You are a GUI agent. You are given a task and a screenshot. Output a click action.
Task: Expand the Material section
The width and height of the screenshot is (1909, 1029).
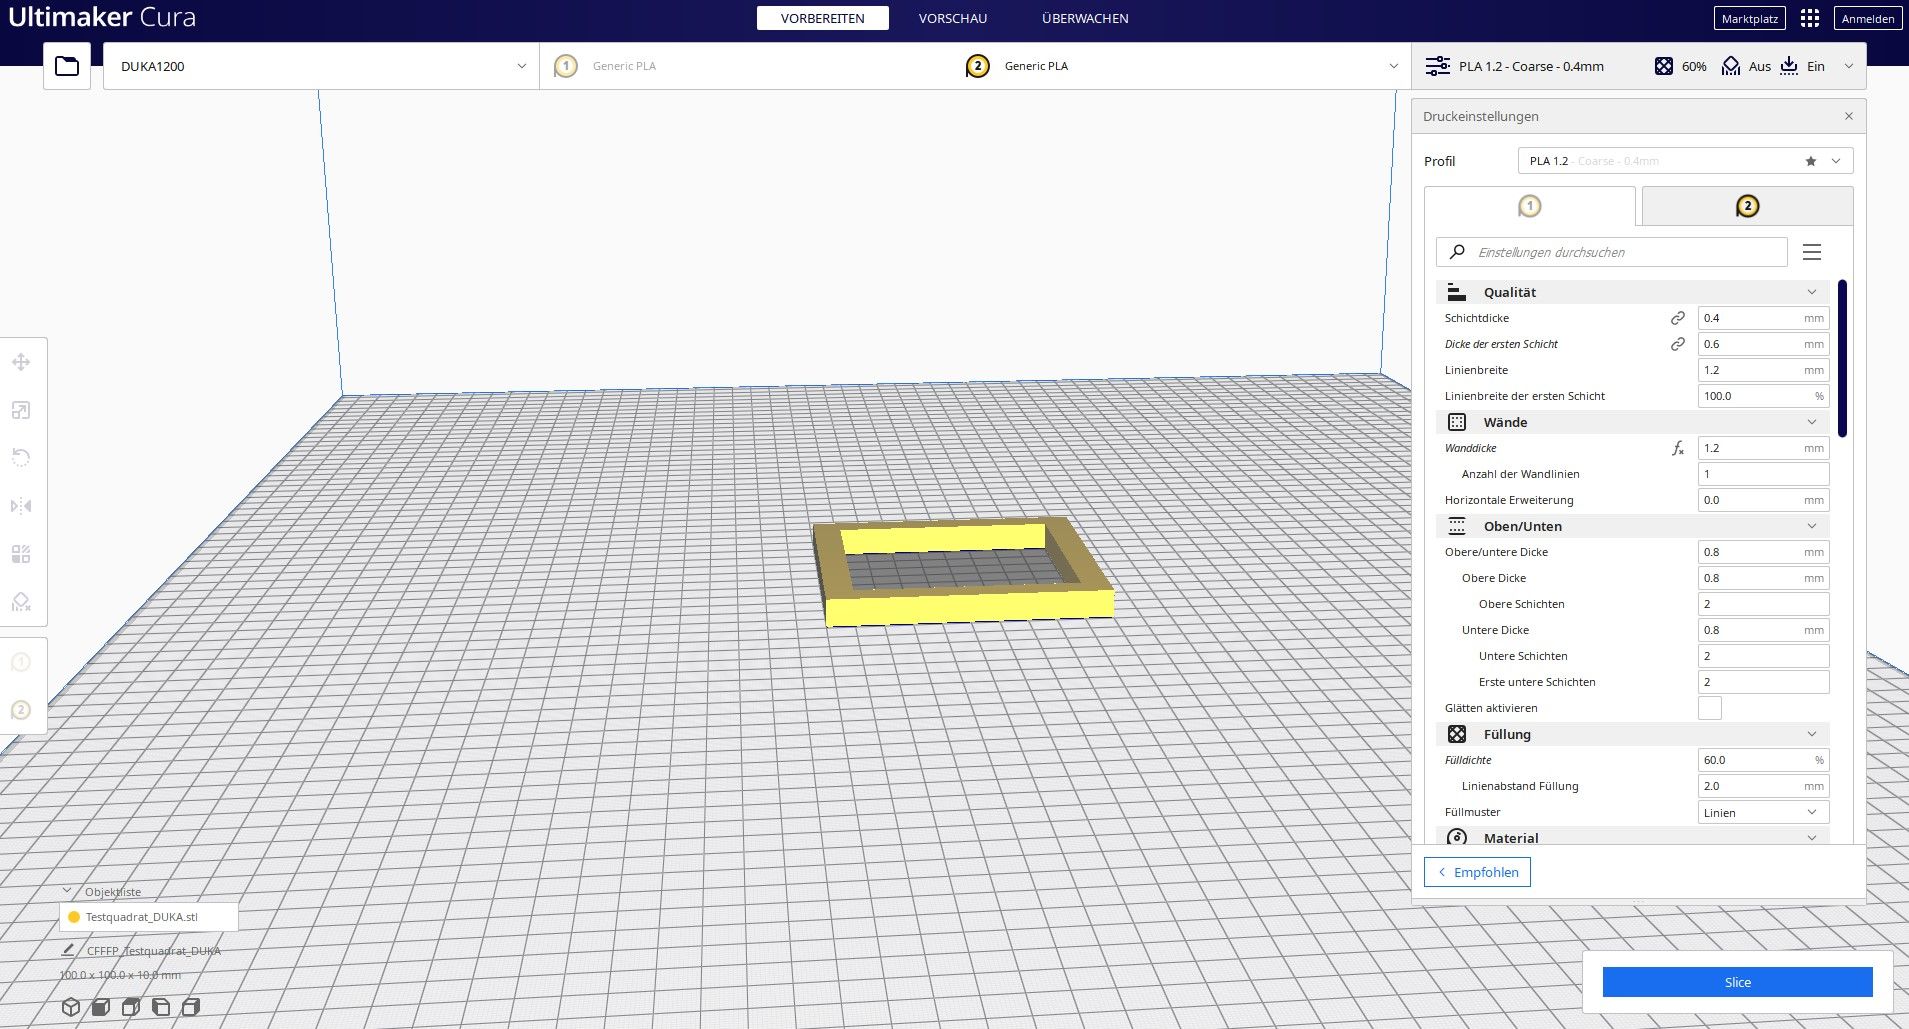(1633, 837)
